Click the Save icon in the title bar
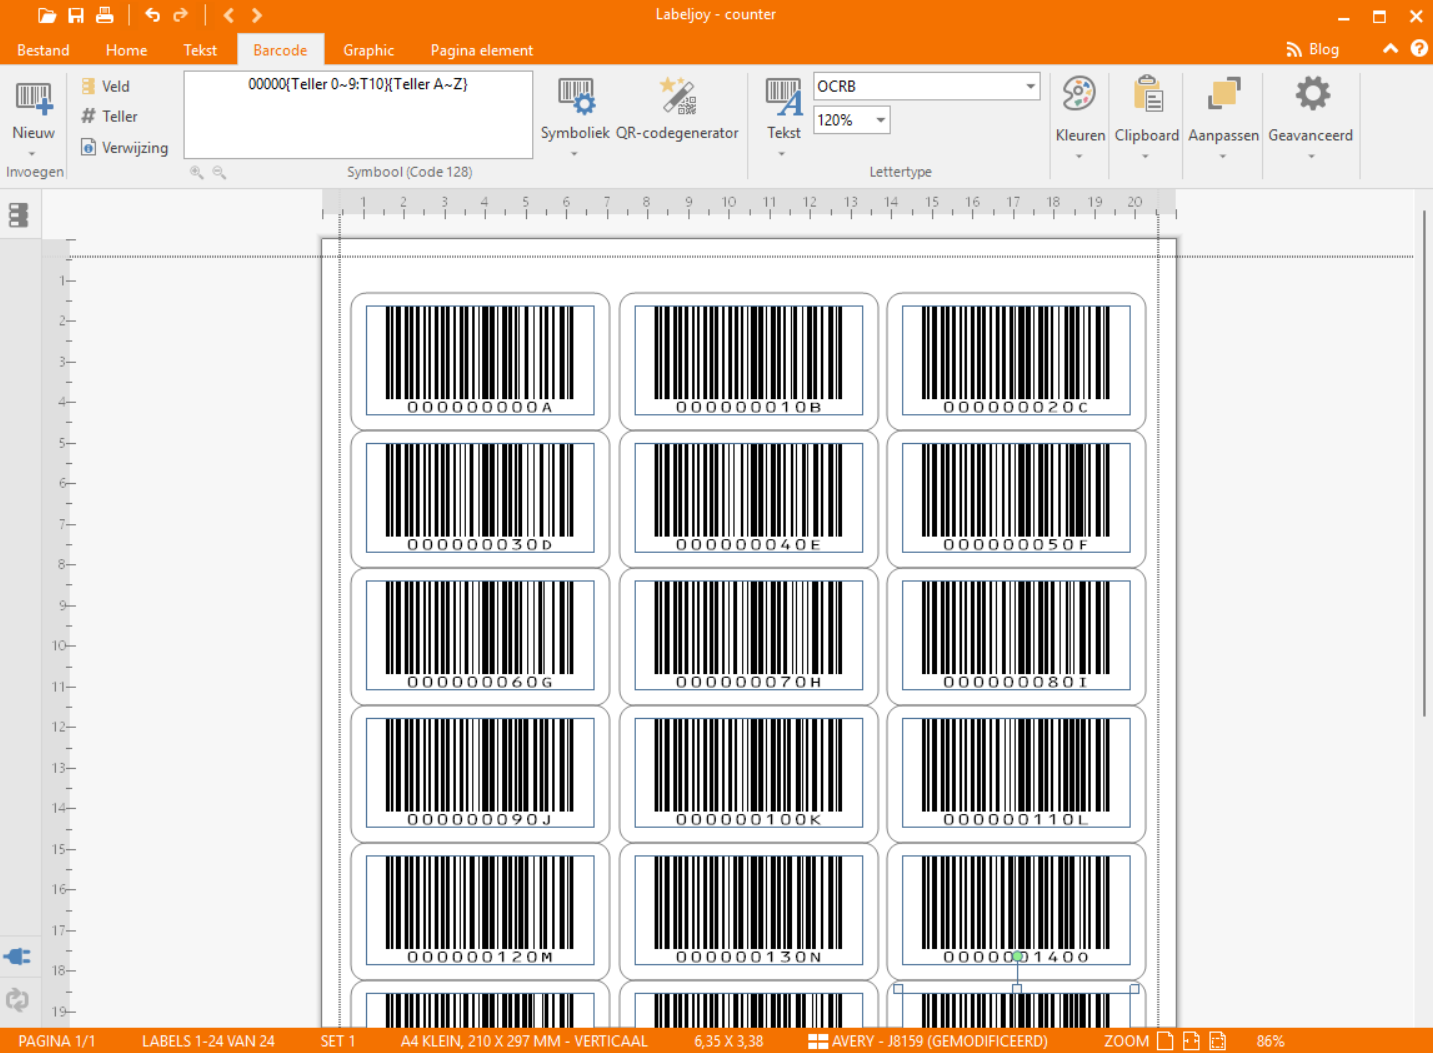Viewport: 1433px width, 1053px height. pyautogui.click(x=76, y=15)
